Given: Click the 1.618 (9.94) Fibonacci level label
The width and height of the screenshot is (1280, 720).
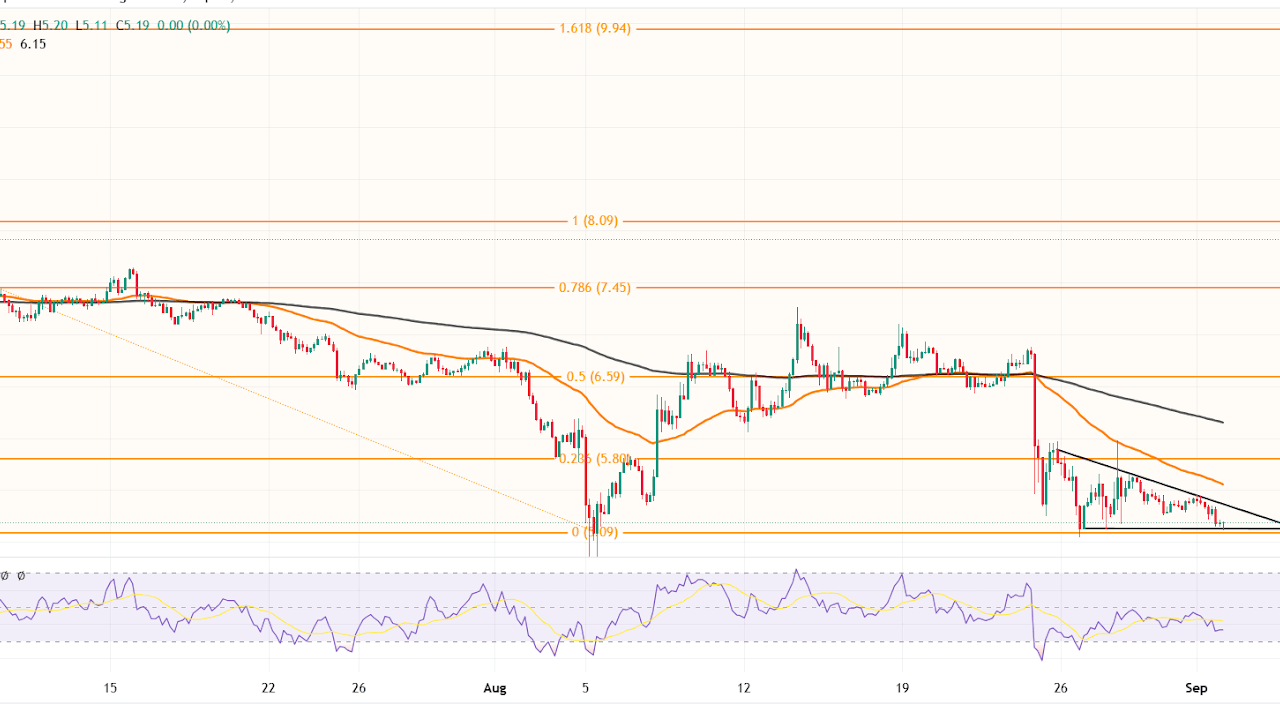Looking at the screenshot, I should pos(594,29).
